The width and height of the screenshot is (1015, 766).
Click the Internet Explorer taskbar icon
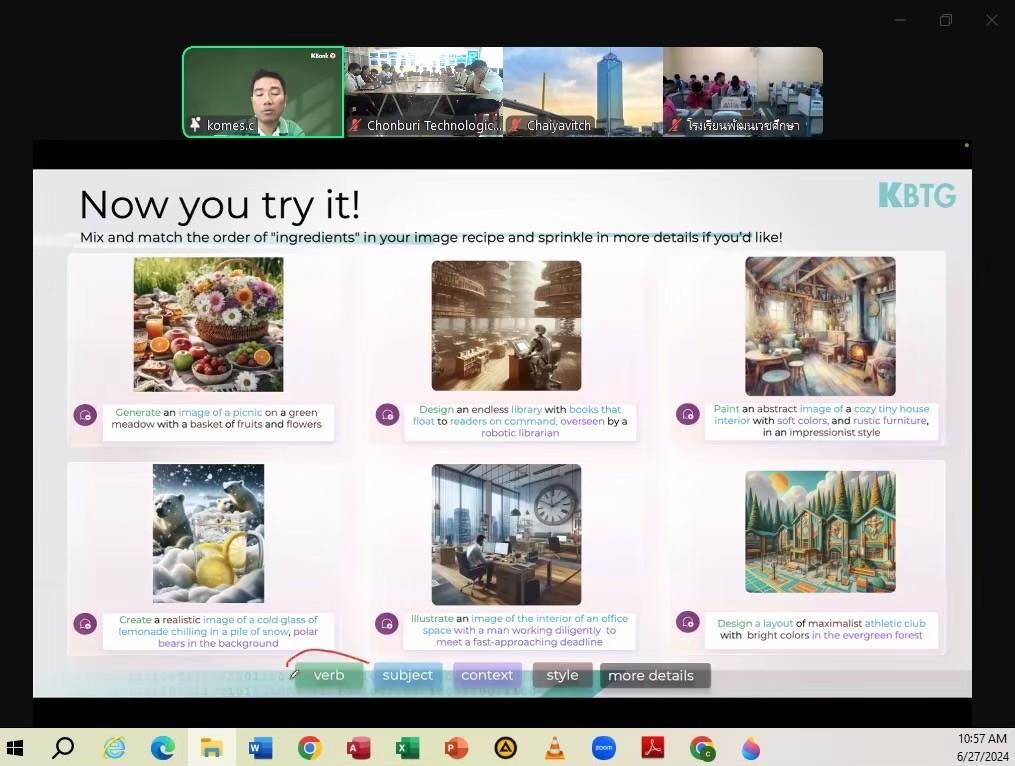[x=114, y=748]
